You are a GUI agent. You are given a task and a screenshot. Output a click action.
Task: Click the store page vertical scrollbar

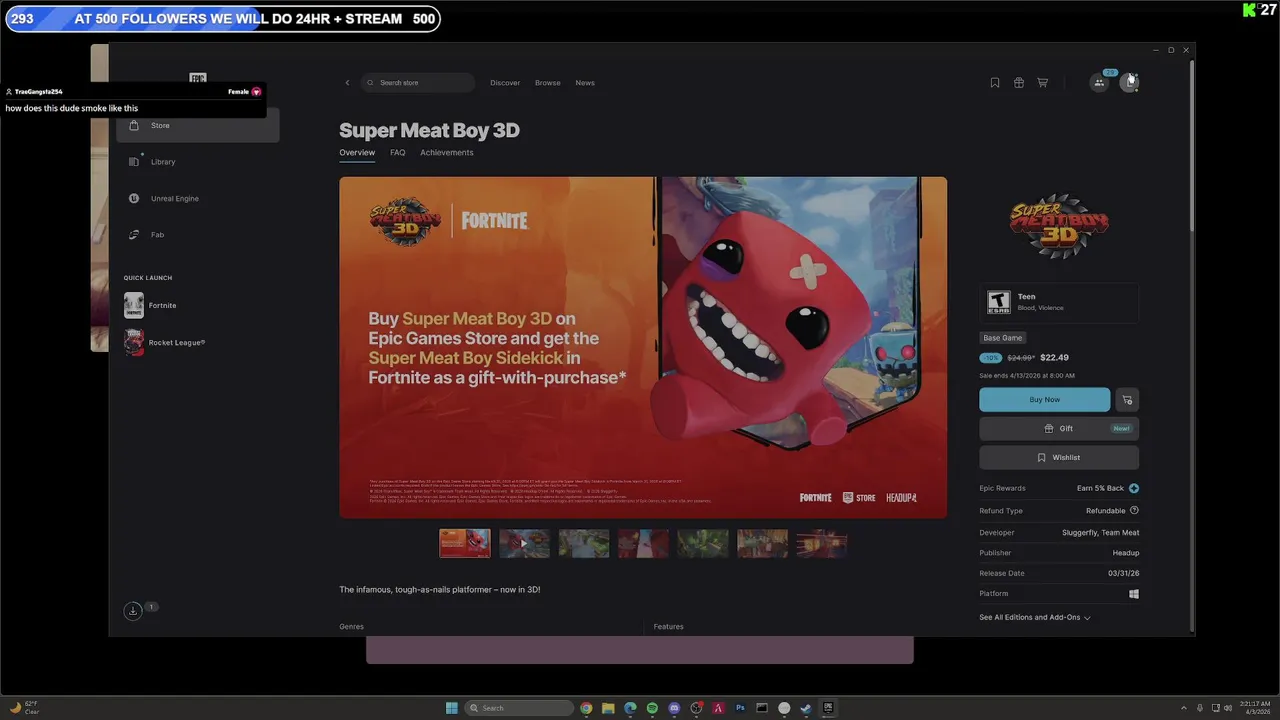(1191, 145)
